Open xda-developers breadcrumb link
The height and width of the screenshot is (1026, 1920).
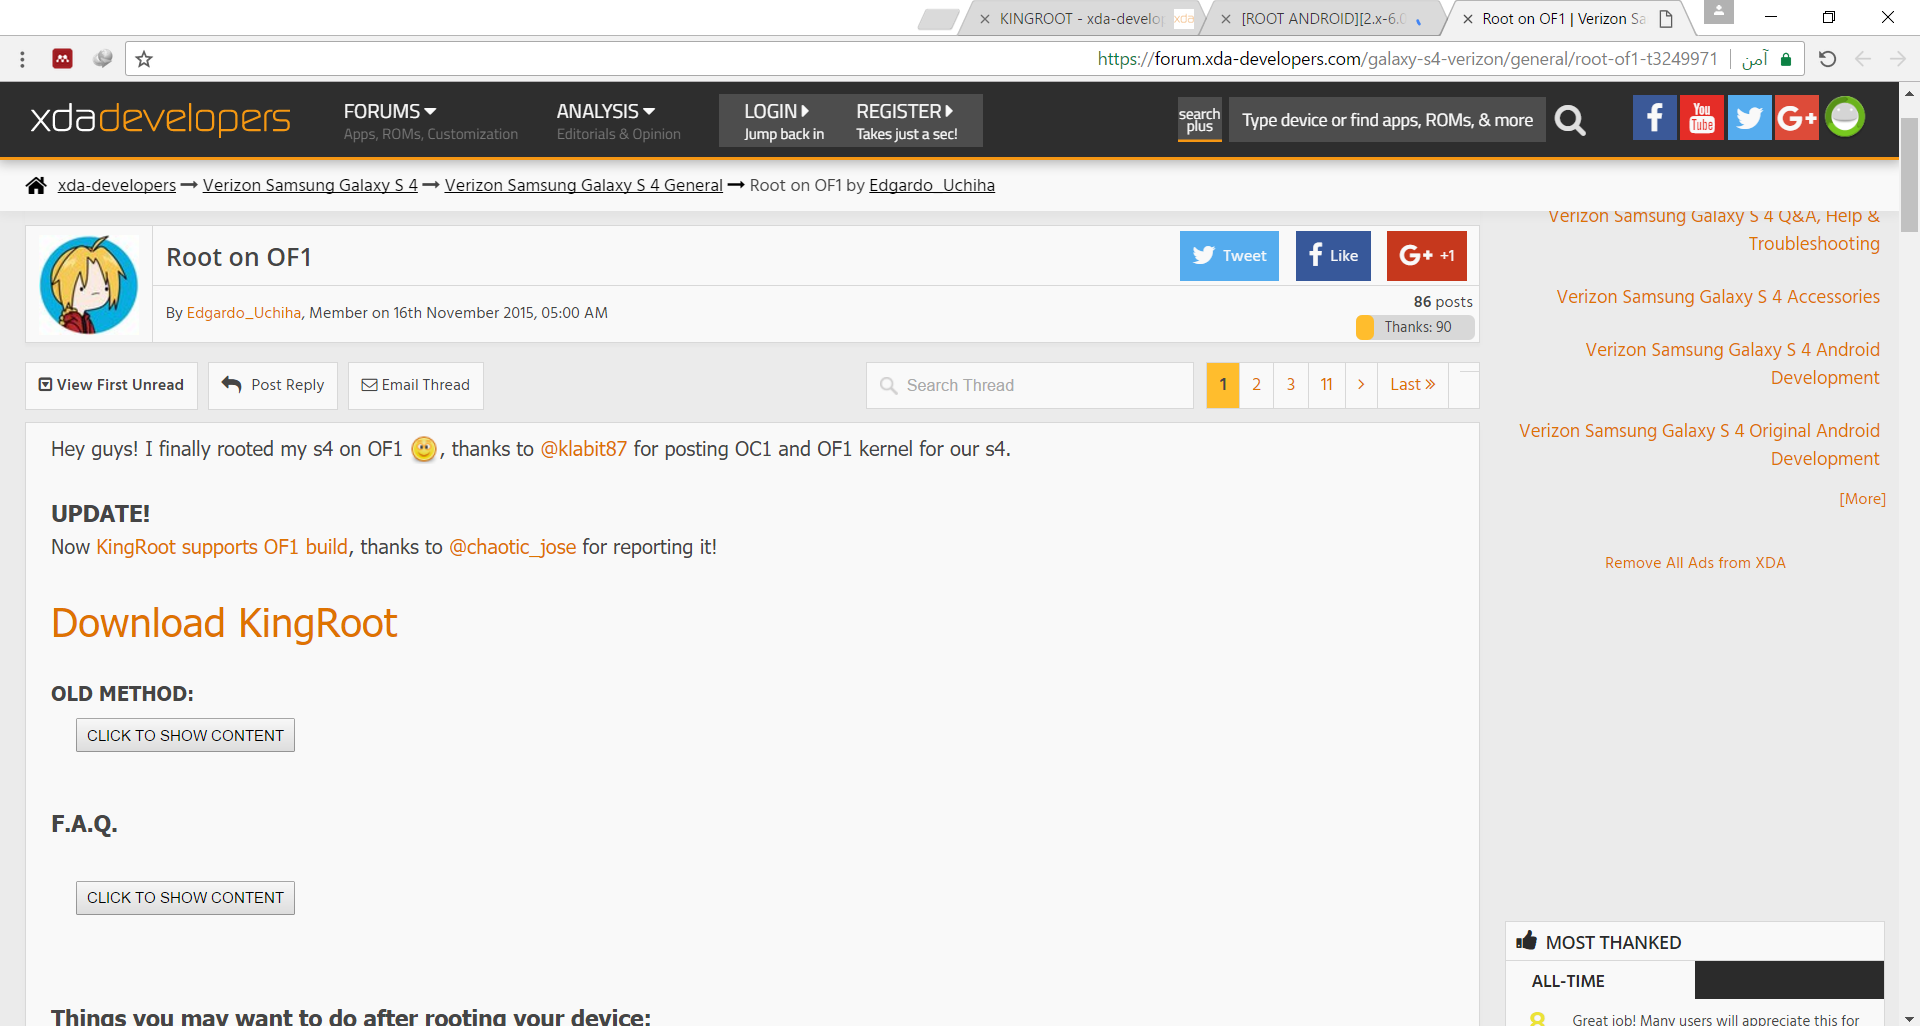tap(117, 185)
